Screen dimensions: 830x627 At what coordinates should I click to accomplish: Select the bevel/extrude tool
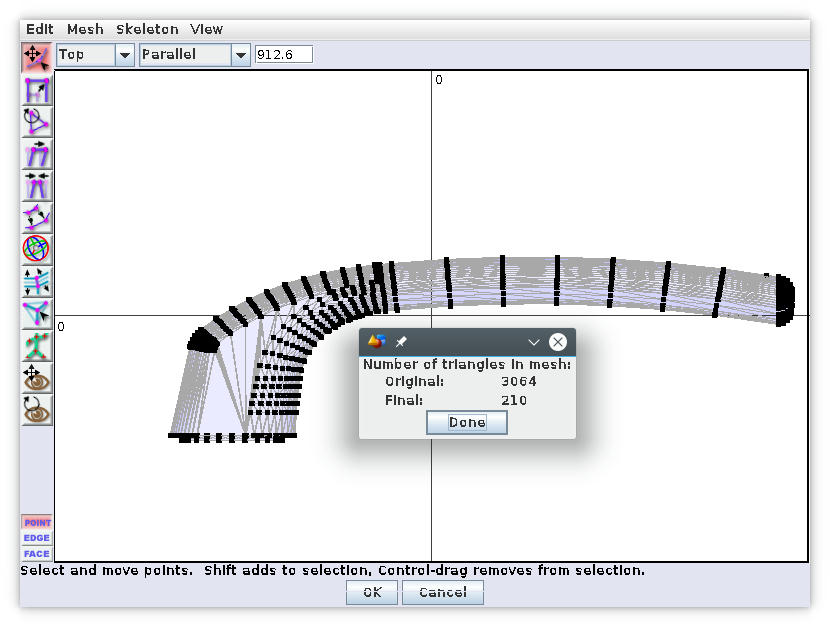(x=37, y=281)
